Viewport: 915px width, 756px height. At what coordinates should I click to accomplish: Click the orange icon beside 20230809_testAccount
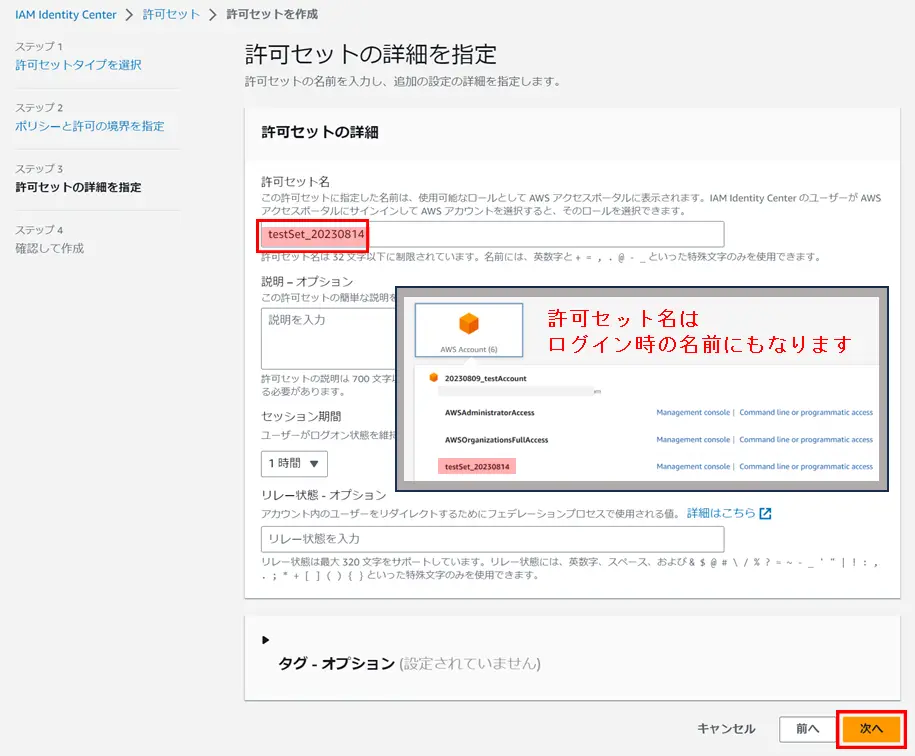tap(434, 378)
